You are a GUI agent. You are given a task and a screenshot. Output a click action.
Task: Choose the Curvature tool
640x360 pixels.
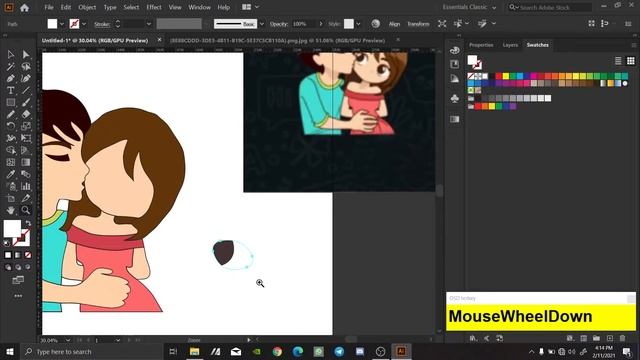click(26, 78)
